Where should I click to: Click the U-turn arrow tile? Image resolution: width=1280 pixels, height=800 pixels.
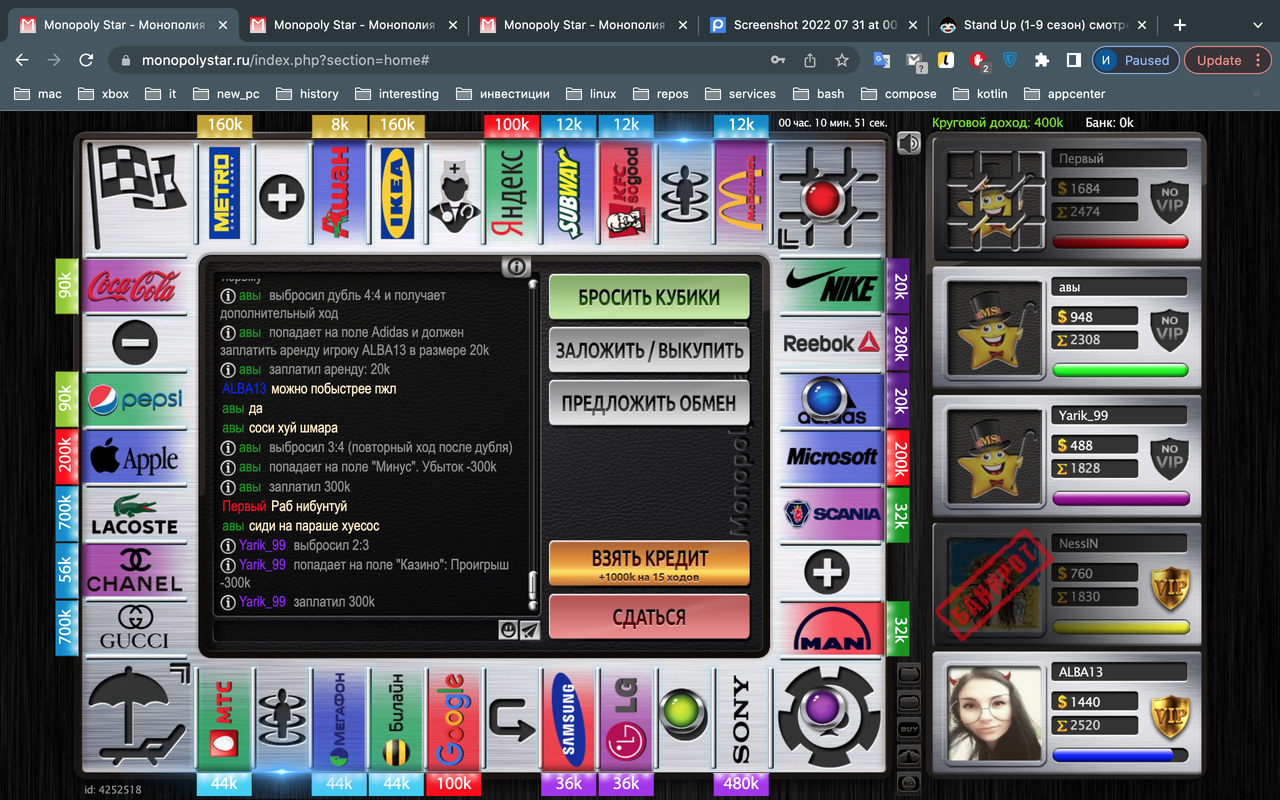[x=511, y=720]
